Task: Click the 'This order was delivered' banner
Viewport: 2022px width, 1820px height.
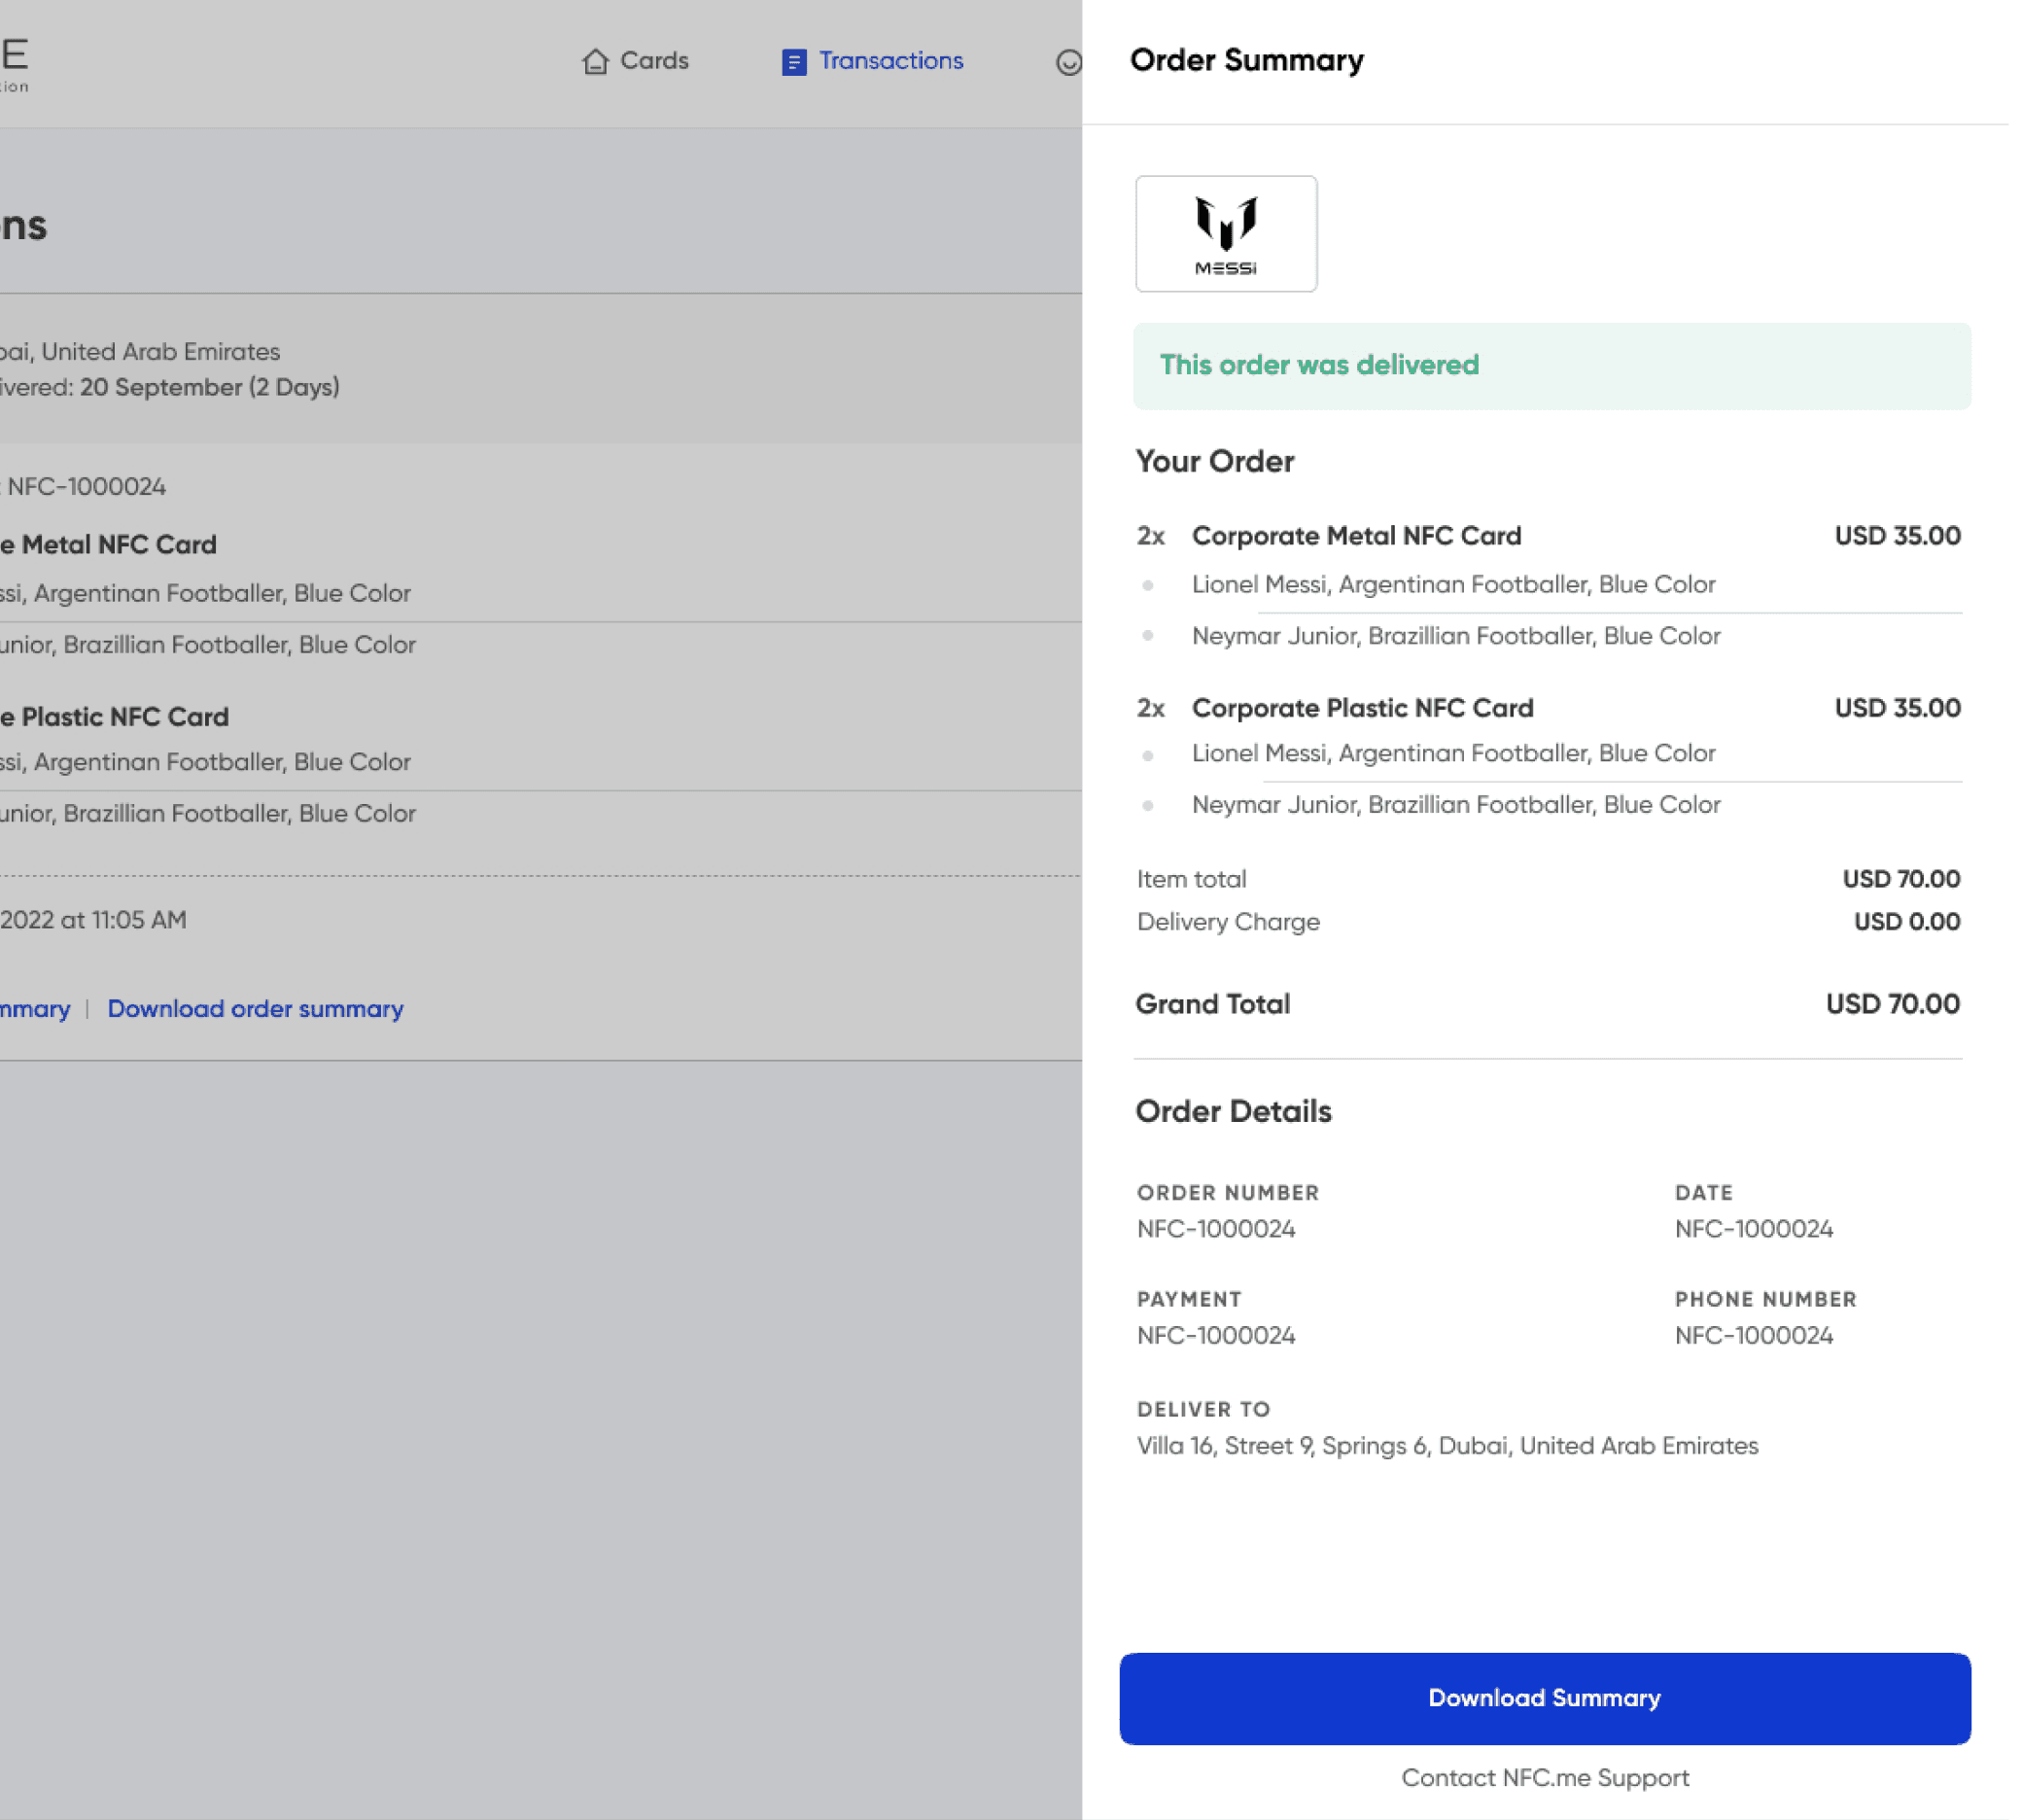Action: [x=1552, y=365]
